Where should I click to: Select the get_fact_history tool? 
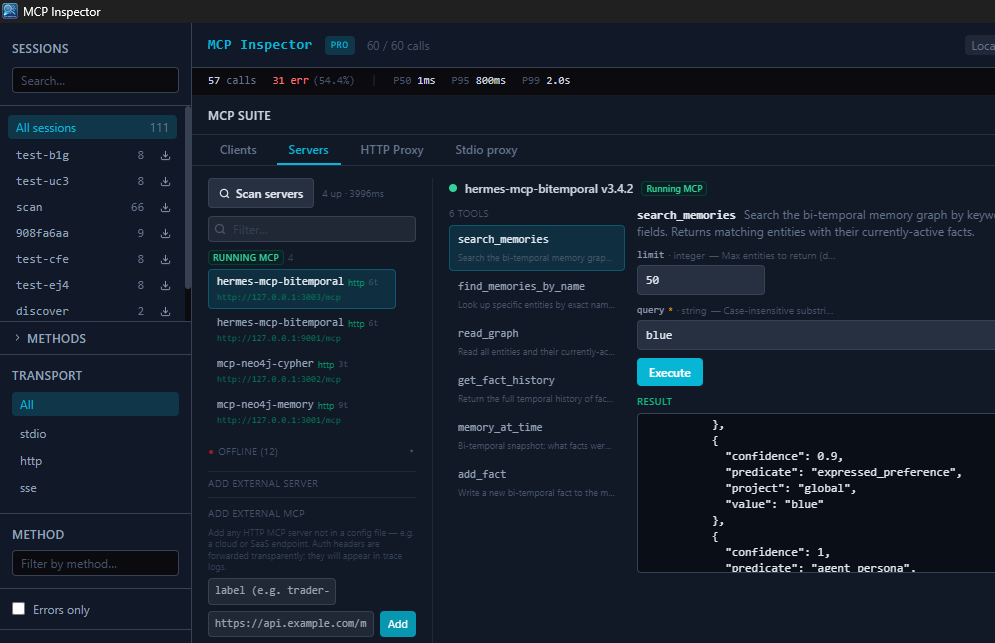coord(537,388)
